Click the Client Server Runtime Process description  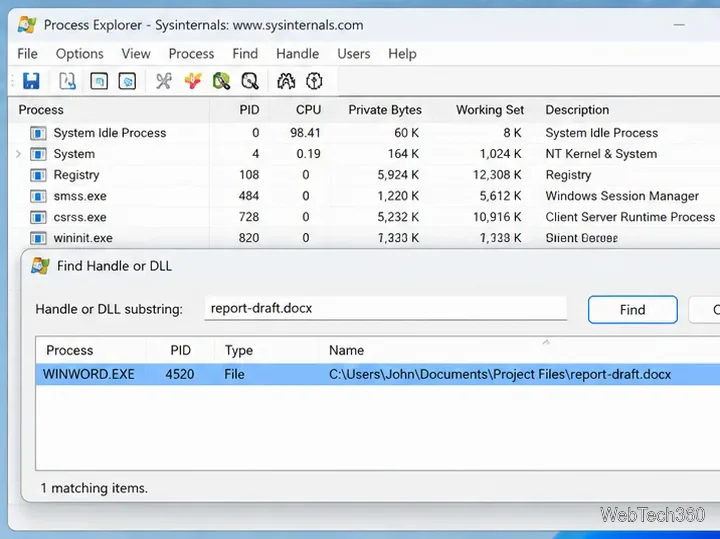(x=630, y=217)
